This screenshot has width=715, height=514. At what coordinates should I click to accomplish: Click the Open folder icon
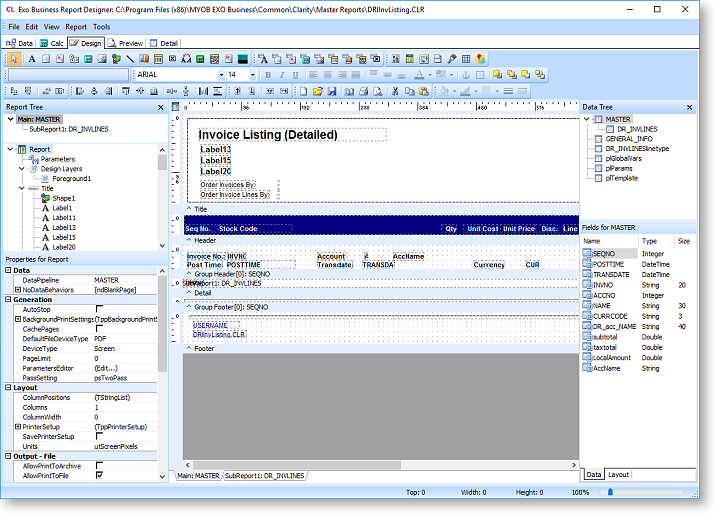point(317,91)
